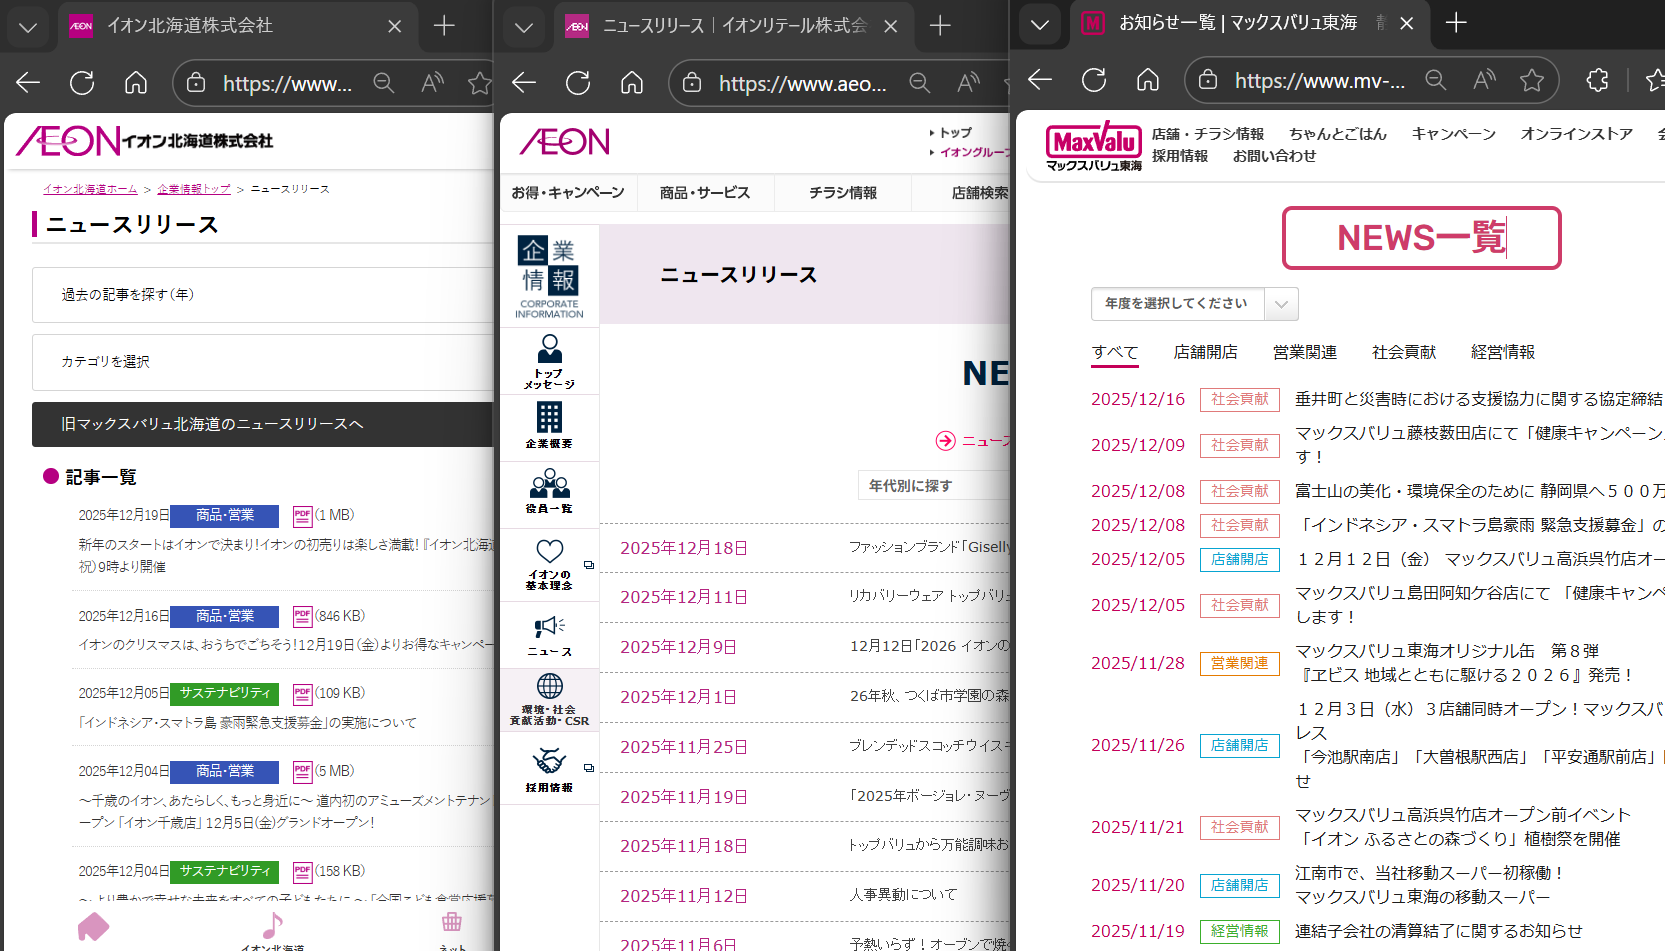Open extensions in マックスバリュ東海 browser window
Viewport: 1665px width, 951px height.
tap(1597, 80)
